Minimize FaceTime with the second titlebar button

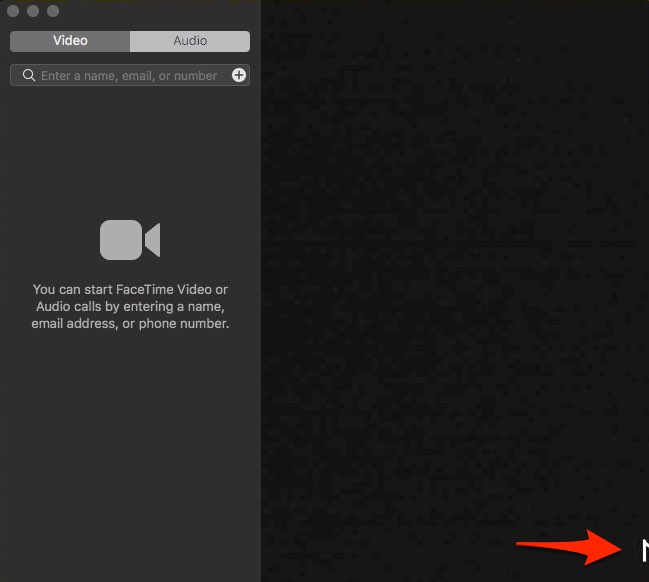click(33, 11)
